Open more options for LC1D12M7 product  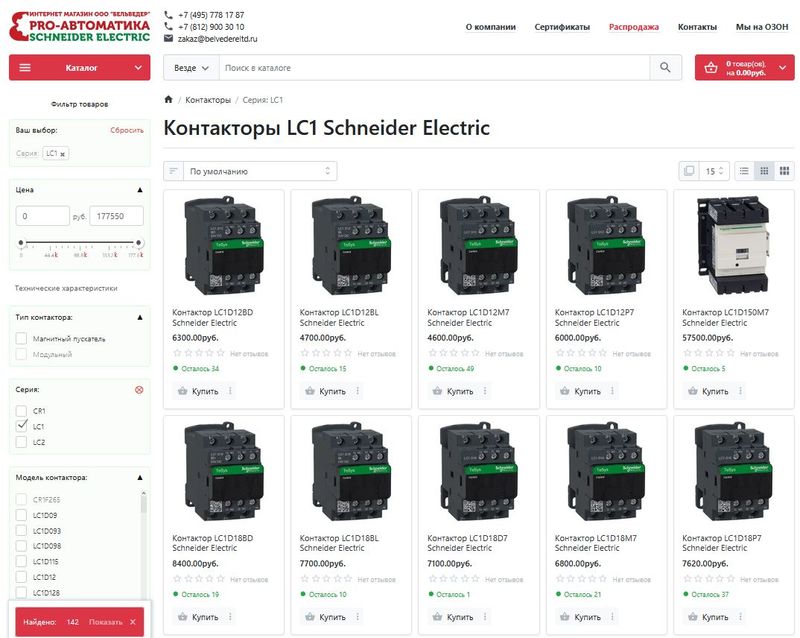(x=485, y=391)
